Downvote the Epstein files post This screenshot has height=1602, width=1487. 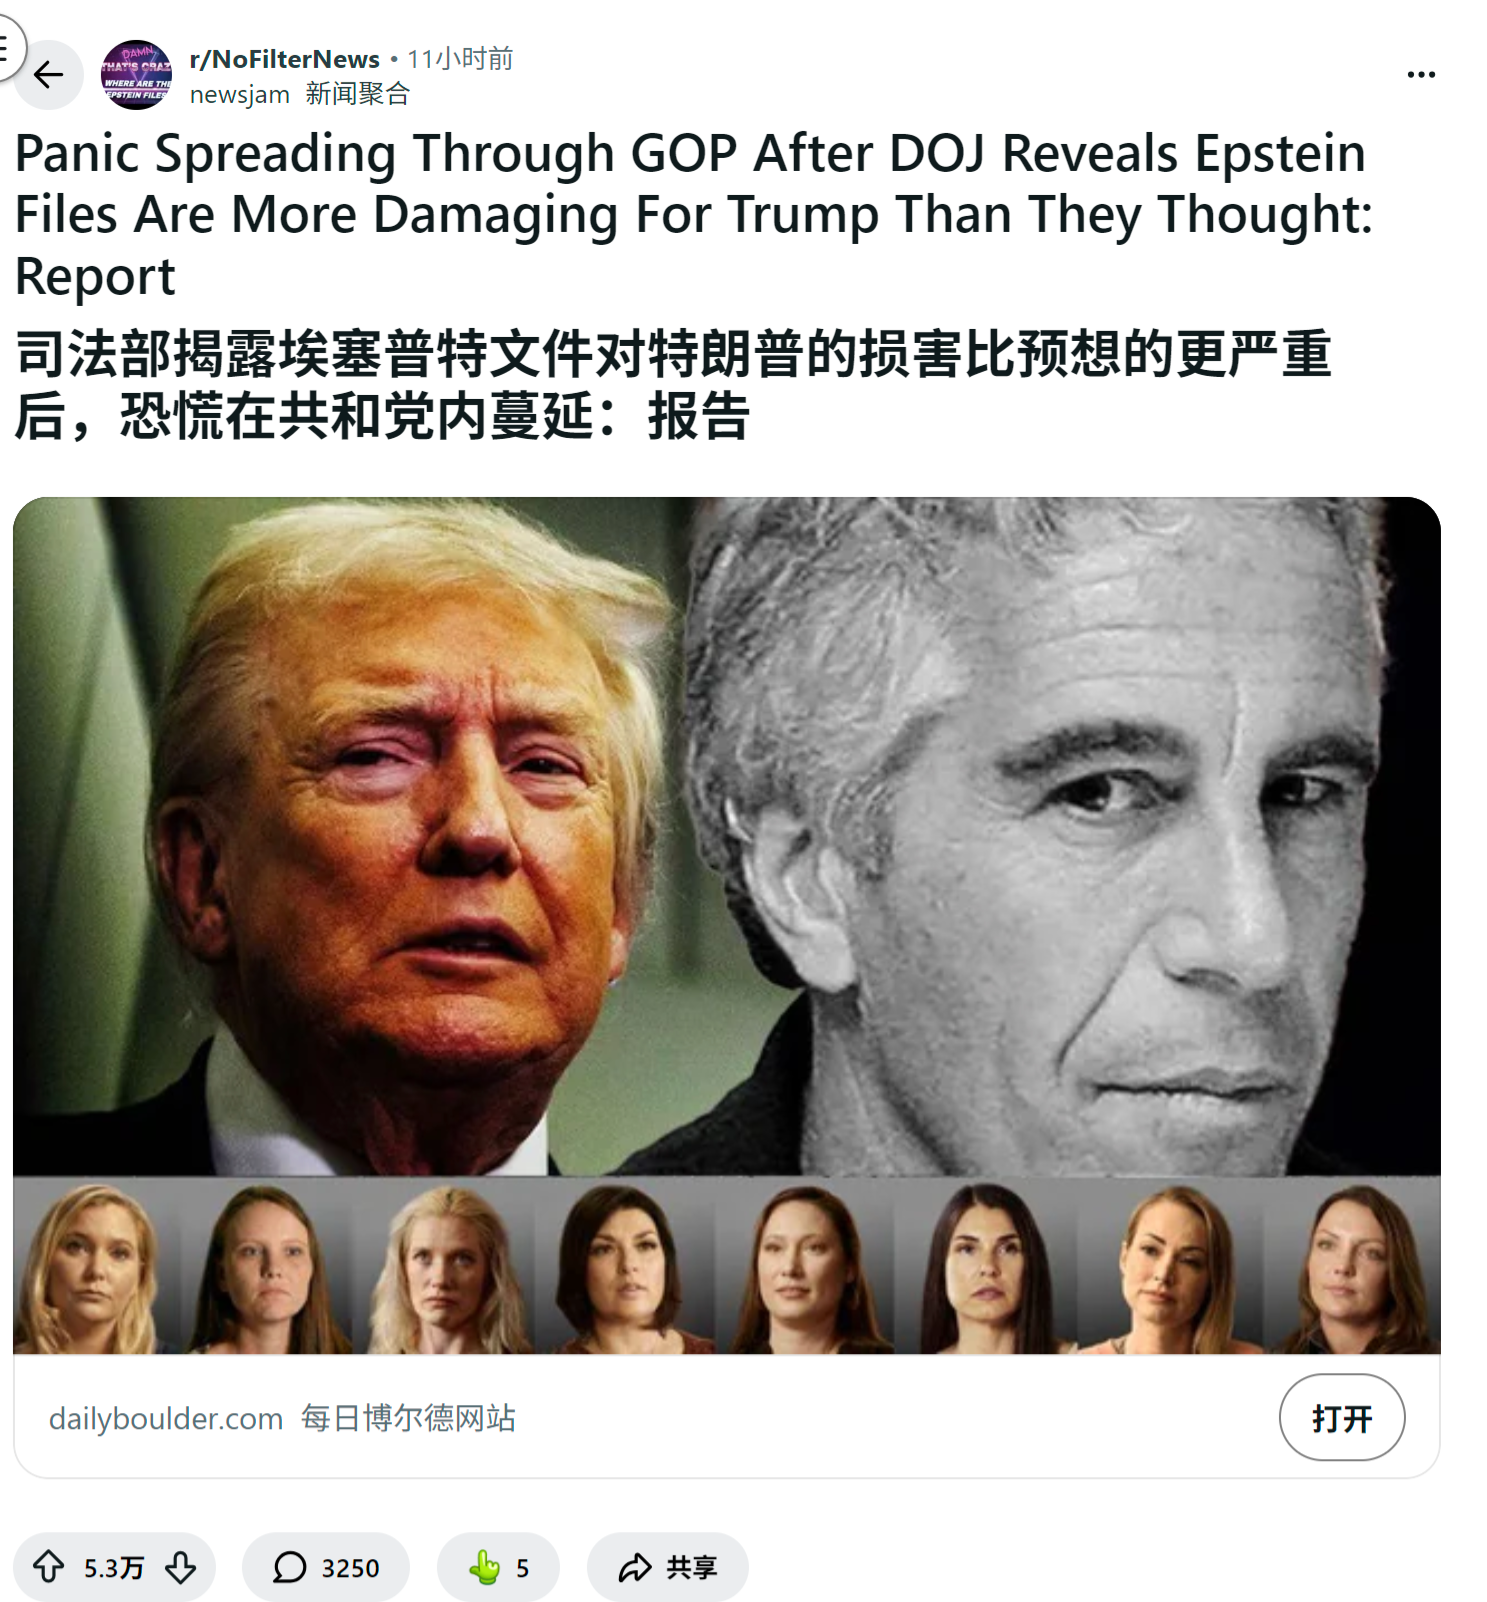181,1567
